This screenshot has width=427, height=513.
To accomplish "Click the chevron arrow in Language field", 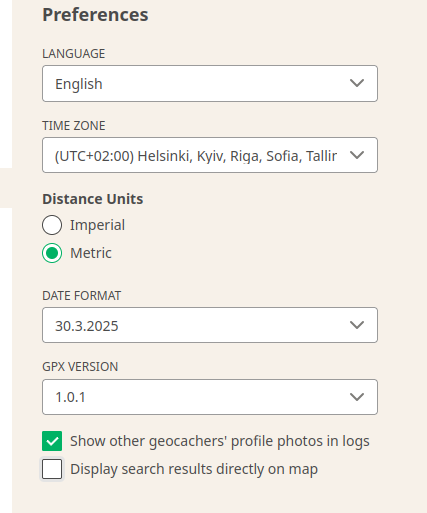I will coord(357,83).
